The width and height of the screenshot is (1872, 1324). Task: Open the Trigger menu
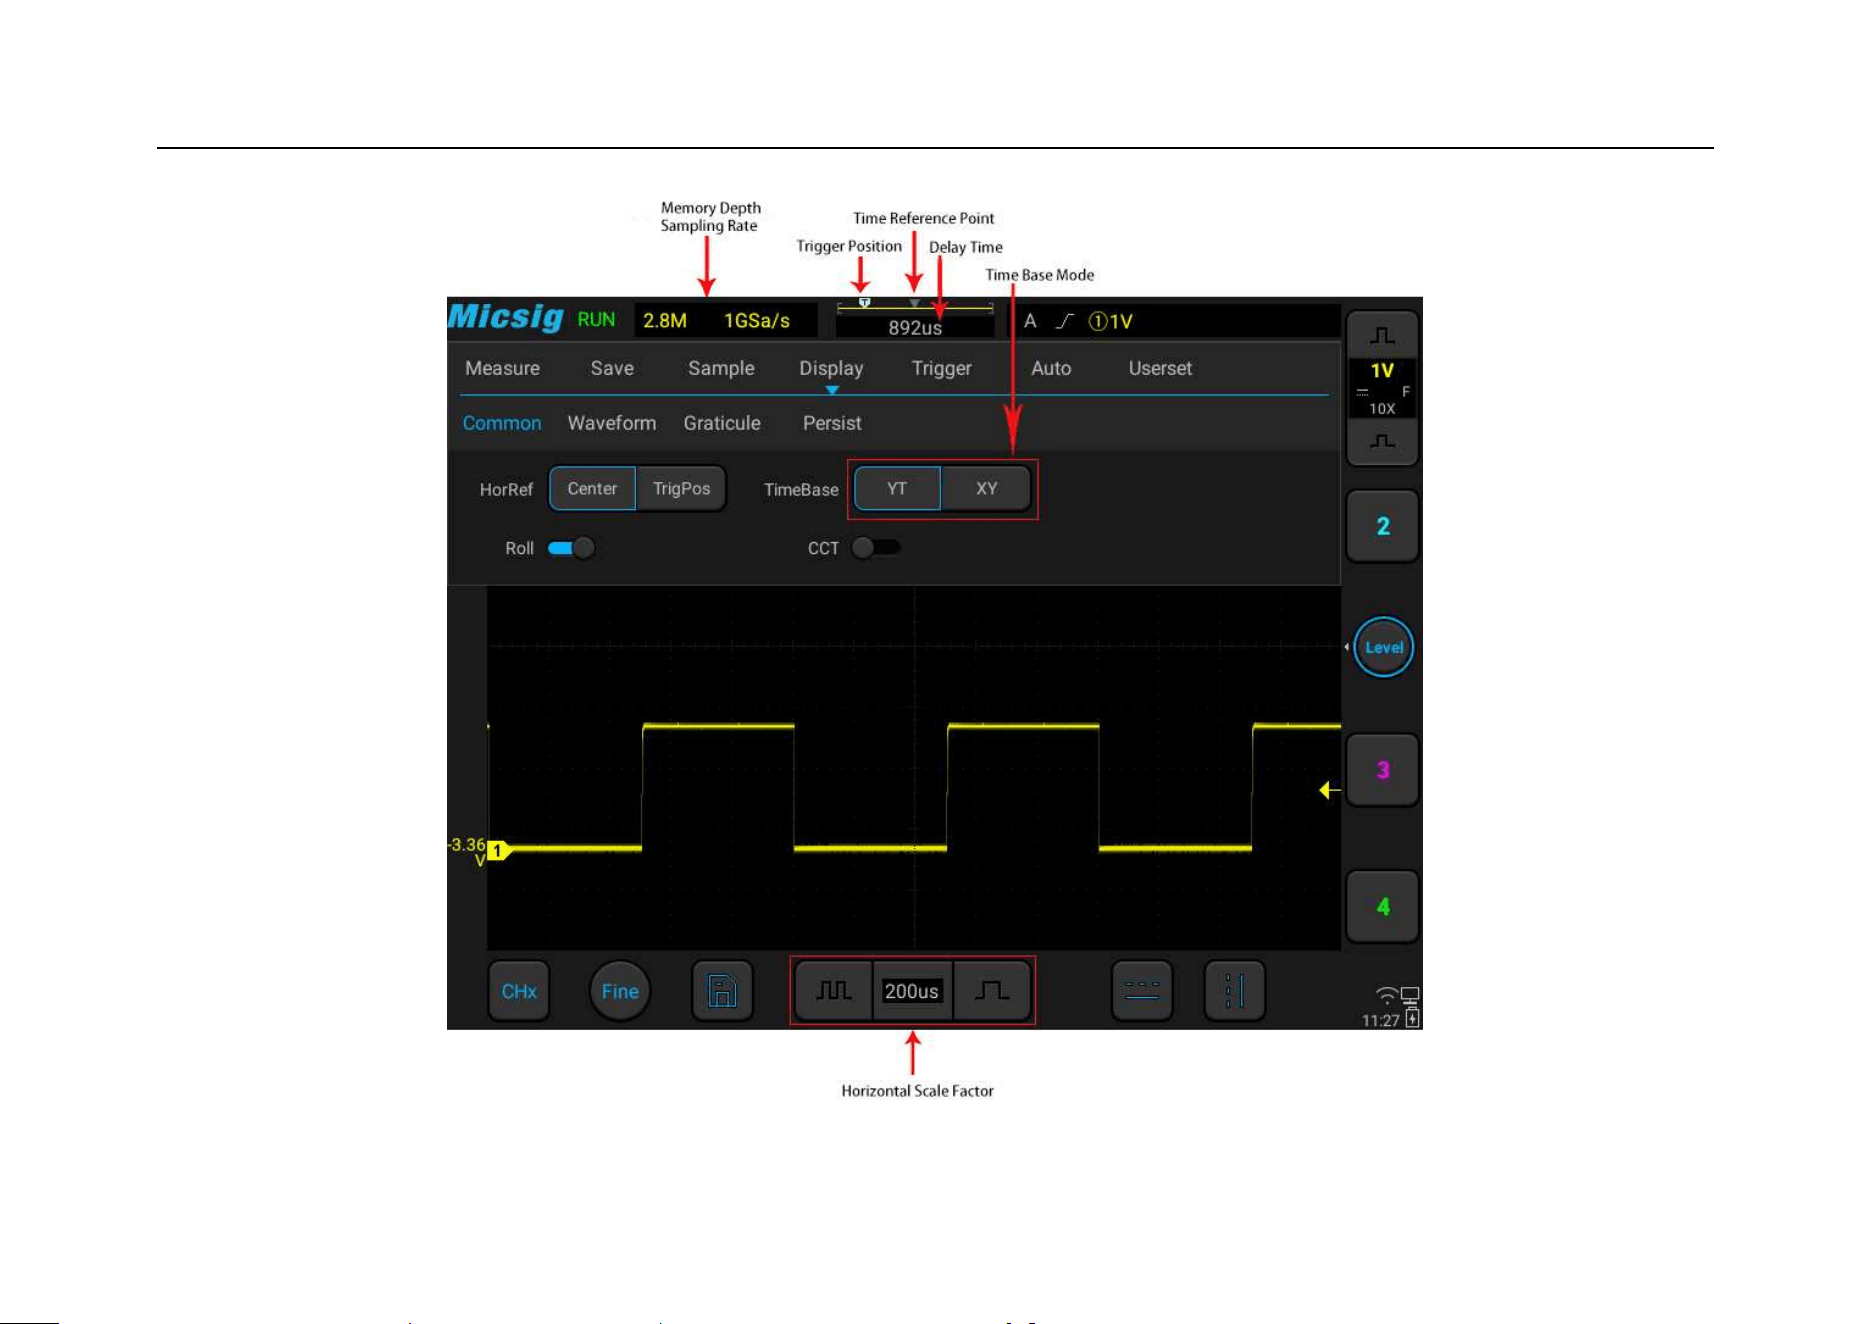pyautogui.click(x=941, y=368)
